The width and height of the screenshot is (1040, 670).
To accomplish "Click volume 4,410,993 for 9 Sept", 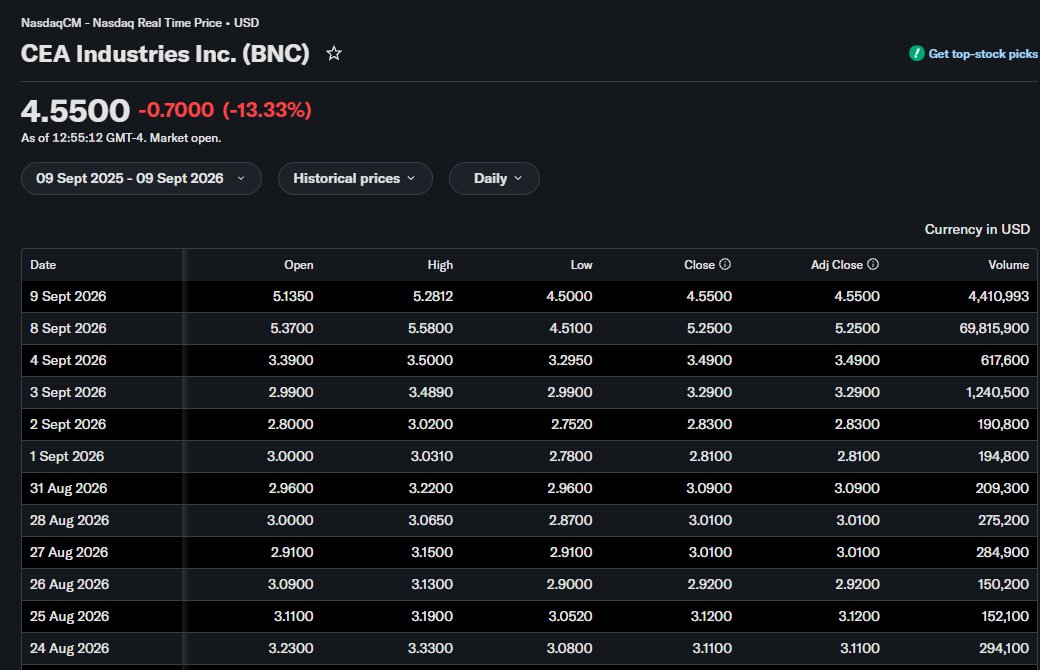I will pos(998,297).
